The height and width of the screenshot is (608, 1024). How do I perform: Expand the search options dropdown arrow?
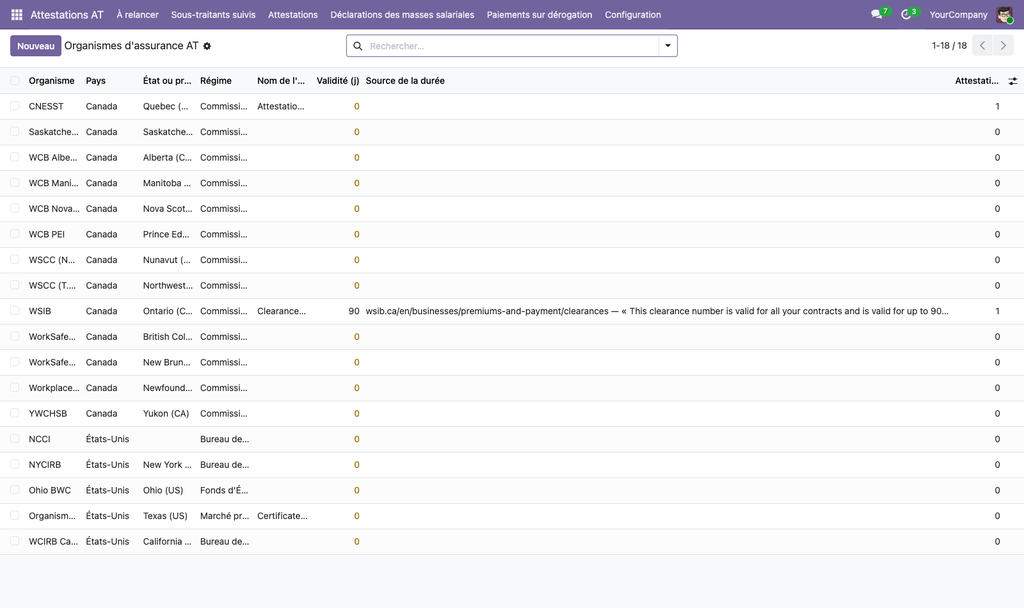coord(667,46)
